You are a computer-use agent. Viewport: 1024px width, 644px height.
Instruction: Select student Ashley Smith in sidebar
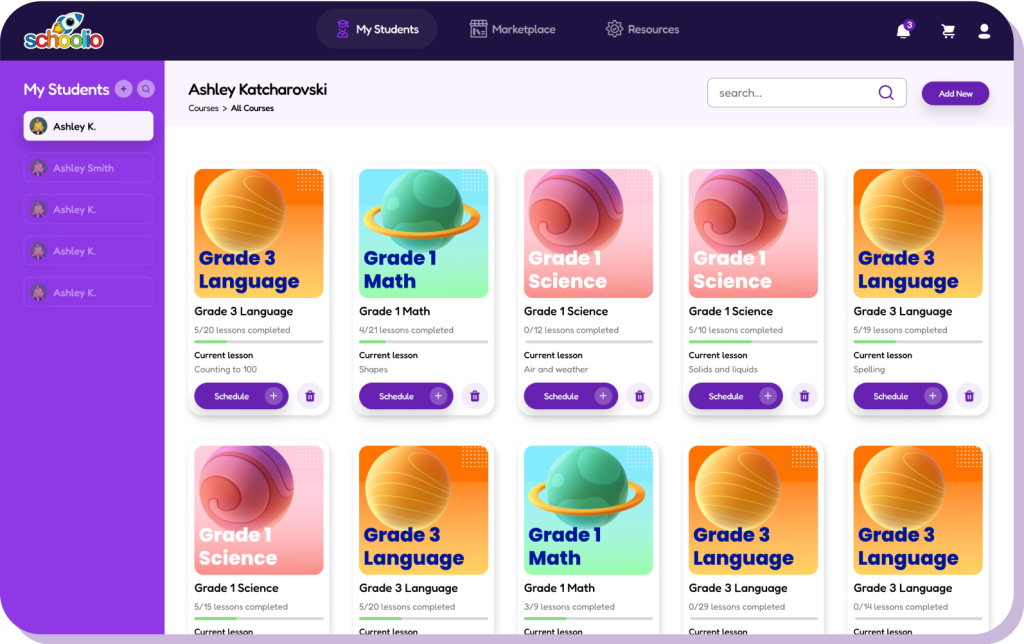point(89,168)
